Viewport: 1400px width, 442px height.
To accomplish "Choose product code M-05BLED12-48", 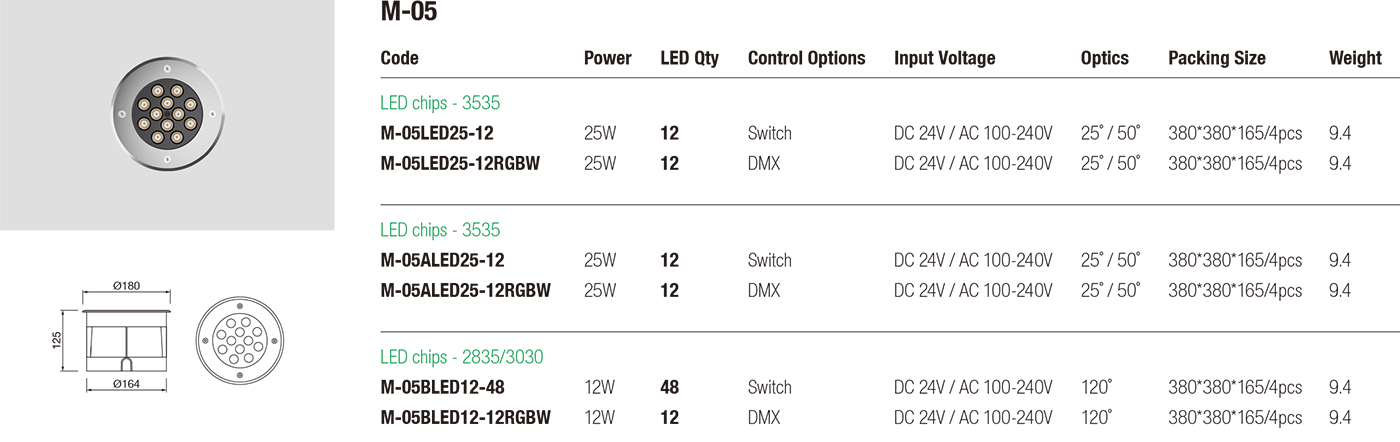I will [x=442, y=387].
